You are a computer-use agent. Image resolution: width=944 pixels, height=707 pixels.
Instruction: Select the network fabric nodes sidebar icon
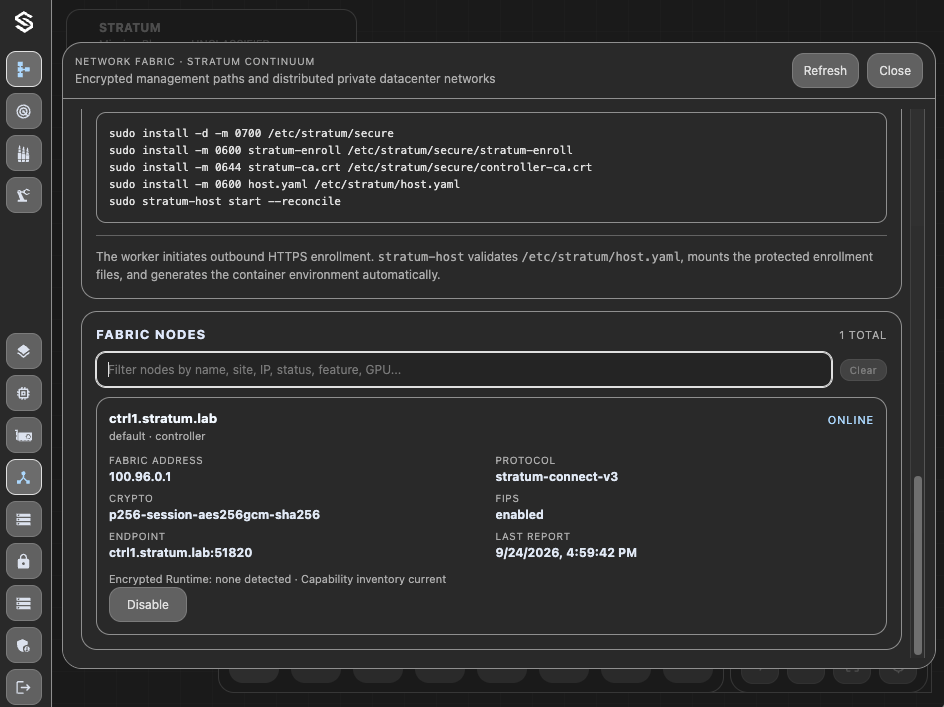(23, 478)
